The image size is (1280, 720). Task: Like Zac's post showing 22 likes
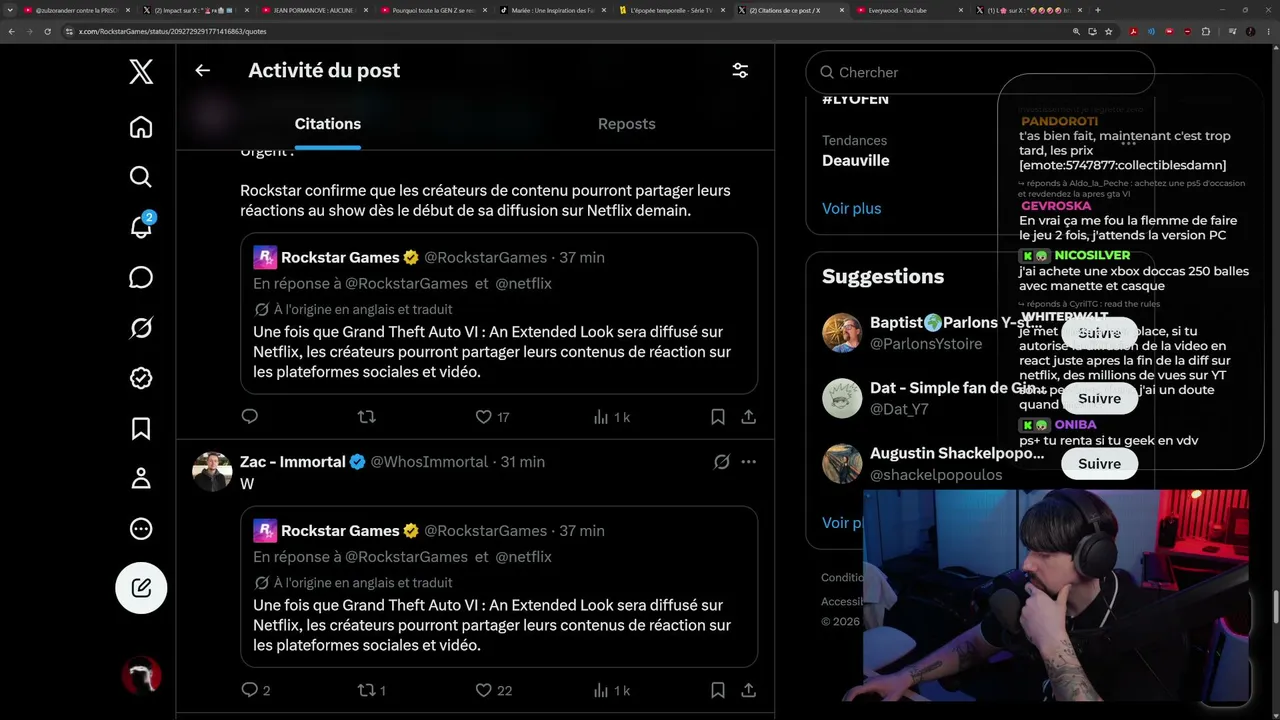point(493,690)
